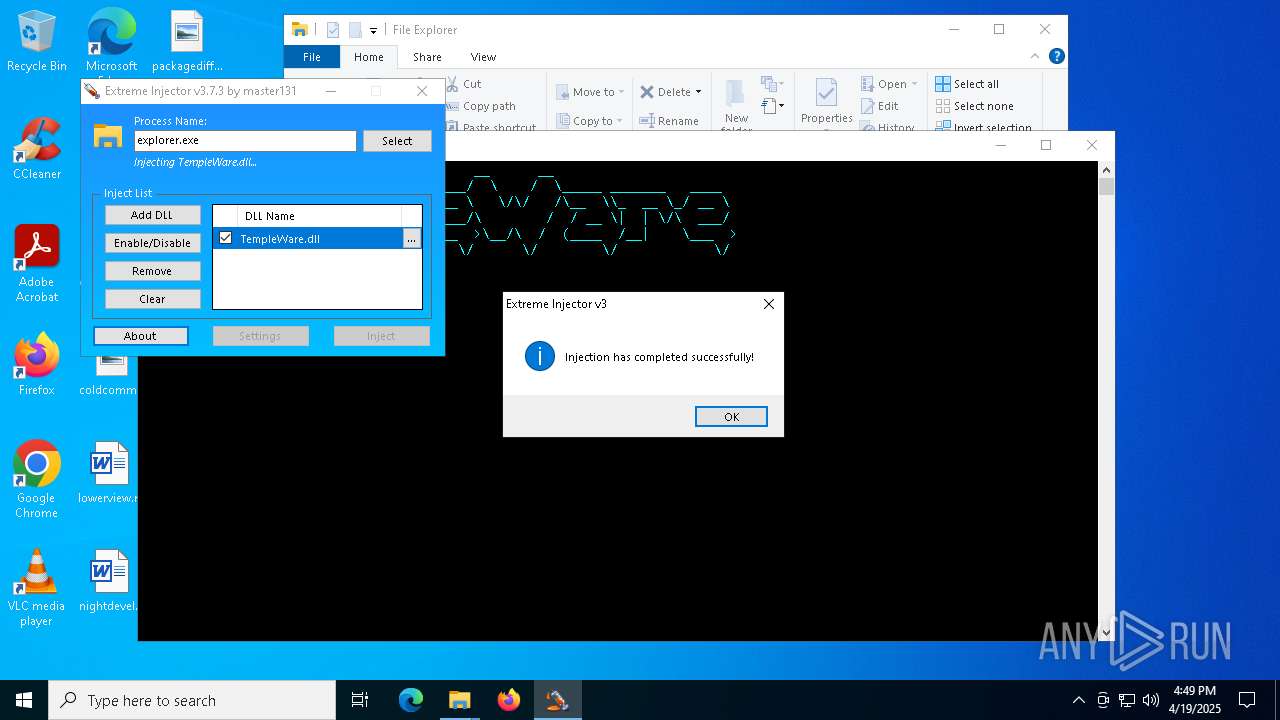1280x720 pixels.
Task: Switch to Share tab in File Explorer
Action: [x=427, y=57]
